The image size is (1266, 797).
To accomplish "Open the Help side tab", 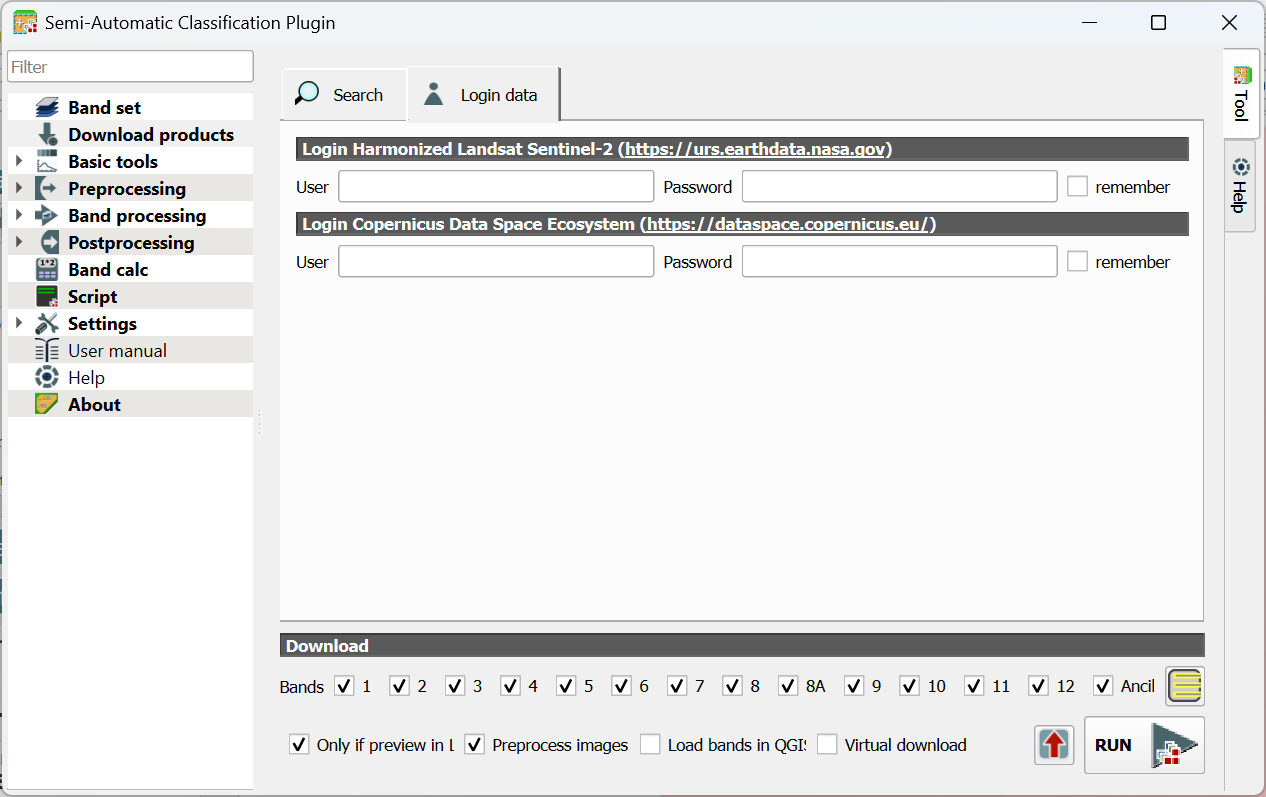I will pyautogui.click(x=1240, y=187).
